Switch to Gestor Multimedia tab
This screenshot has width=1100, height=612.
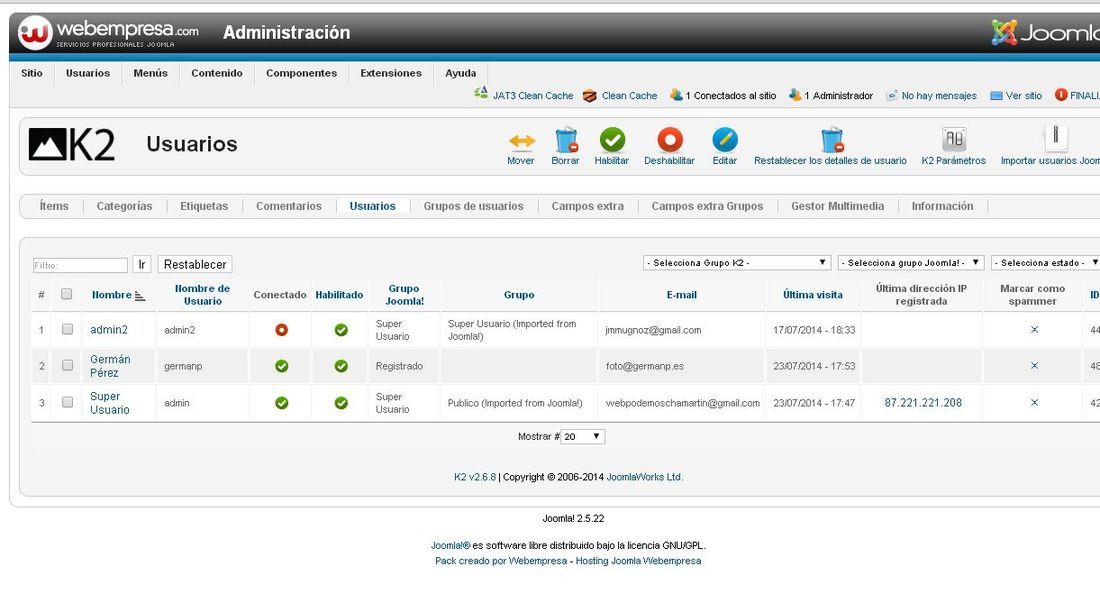click(x=838, y=206)
